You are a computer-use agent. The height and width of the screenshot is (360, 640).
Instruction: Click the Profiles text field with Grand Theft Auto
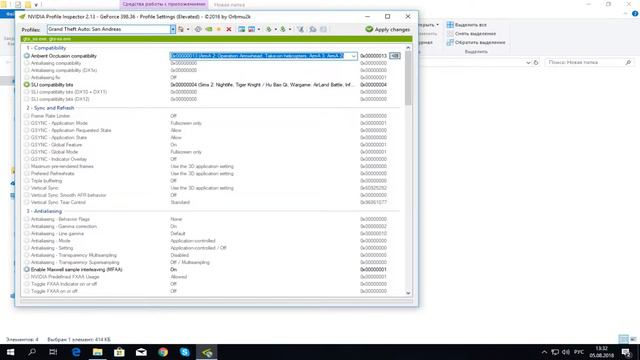click(x=109, y=29)
